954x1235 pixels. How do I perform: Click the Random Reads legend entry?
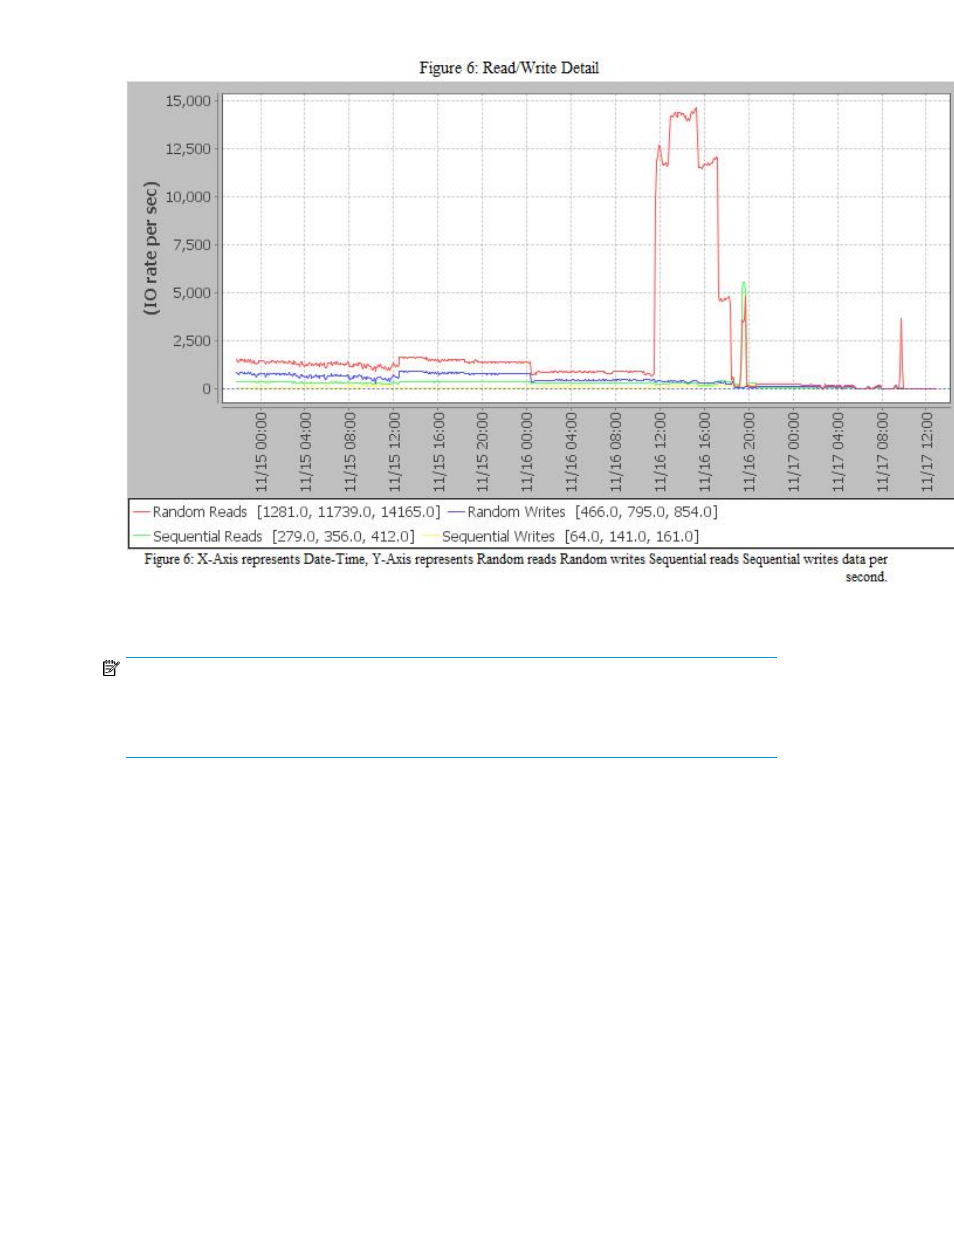[286, 512]
